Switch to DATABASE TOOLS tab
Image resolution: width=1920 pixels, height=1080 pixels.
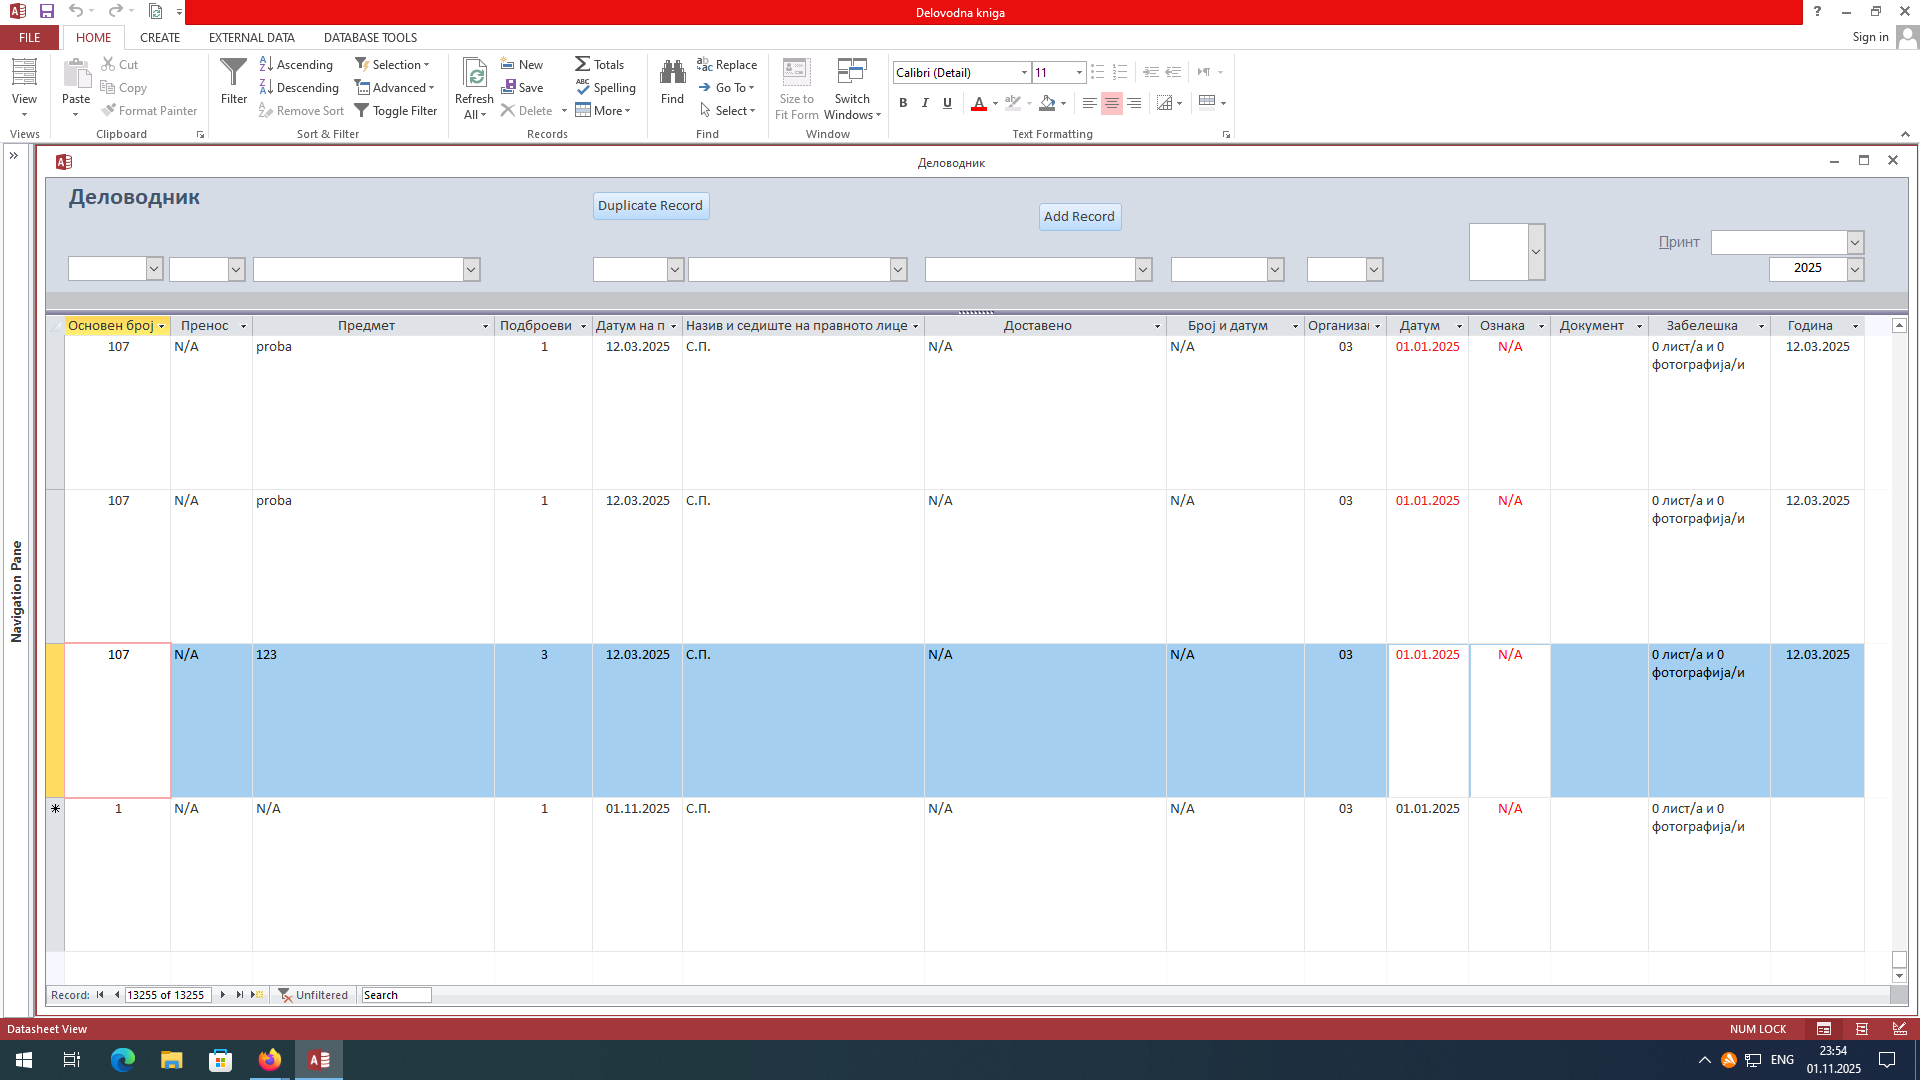point(370,38)
